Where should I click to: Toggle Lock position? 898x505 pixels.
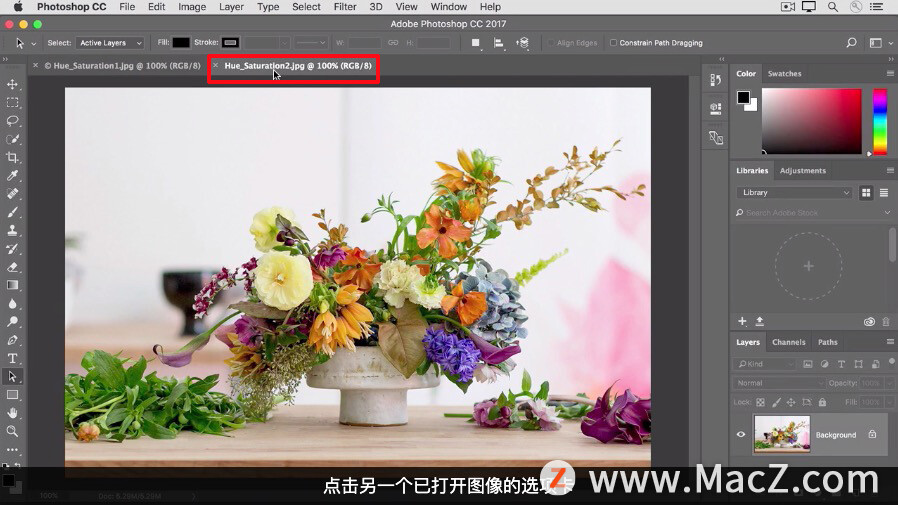pos(791,403)
